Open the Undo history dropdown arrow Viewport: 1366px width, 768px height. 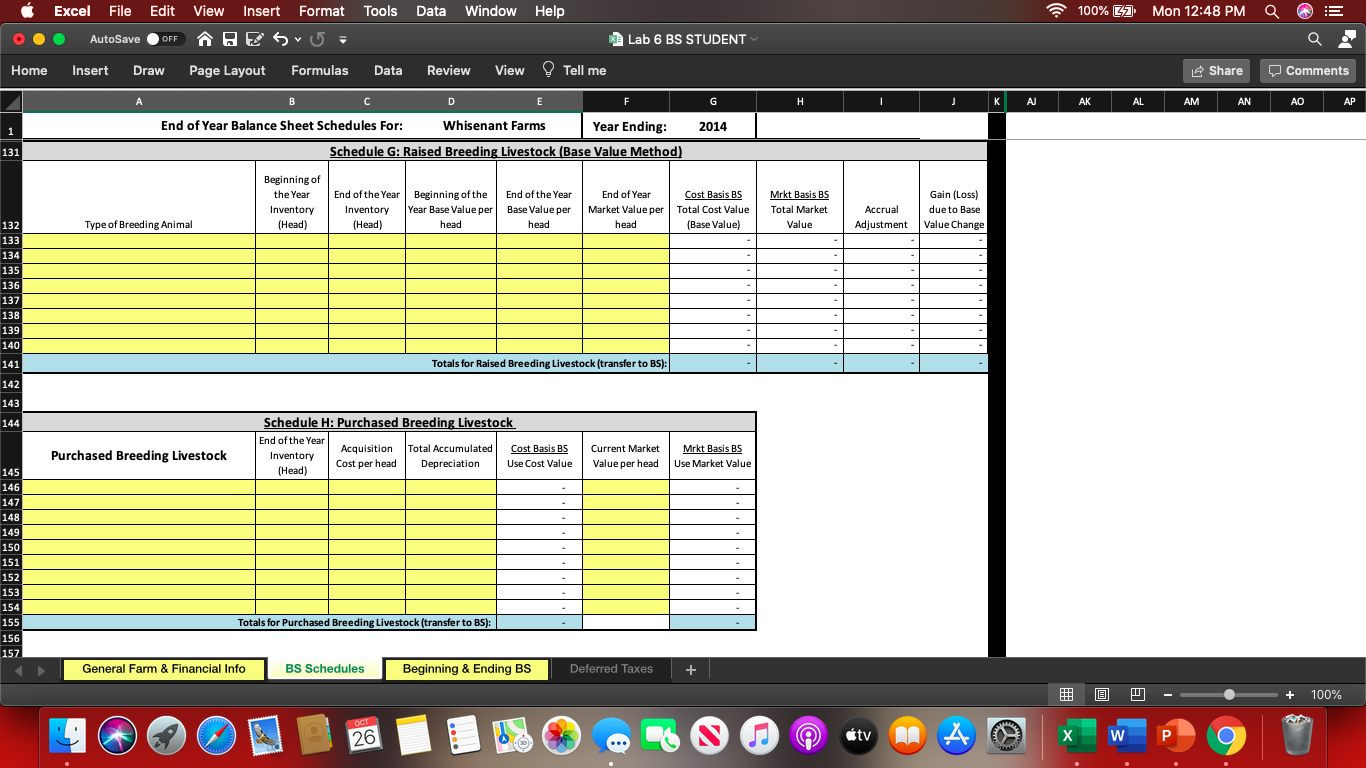[x=298, y=38]
